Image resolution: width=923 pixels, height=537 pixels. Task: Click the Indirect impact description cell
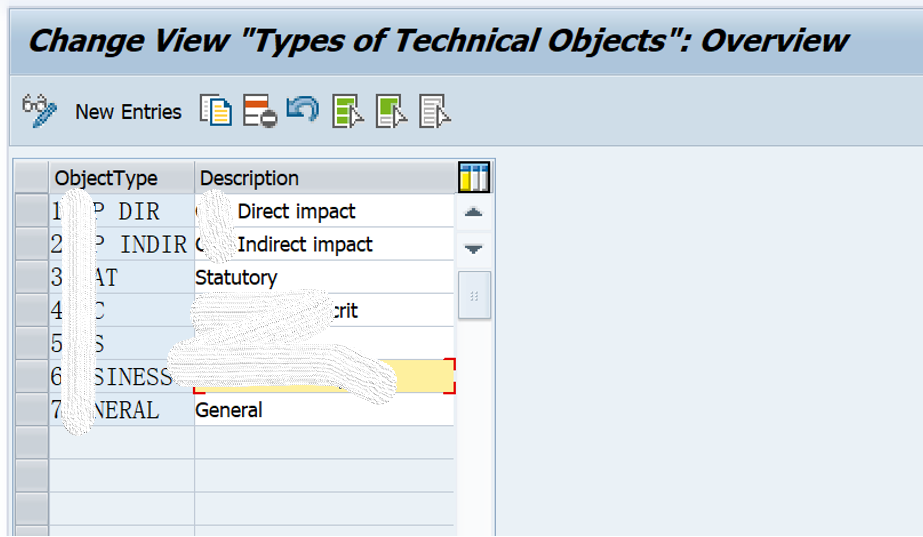(x=324, y=244)
